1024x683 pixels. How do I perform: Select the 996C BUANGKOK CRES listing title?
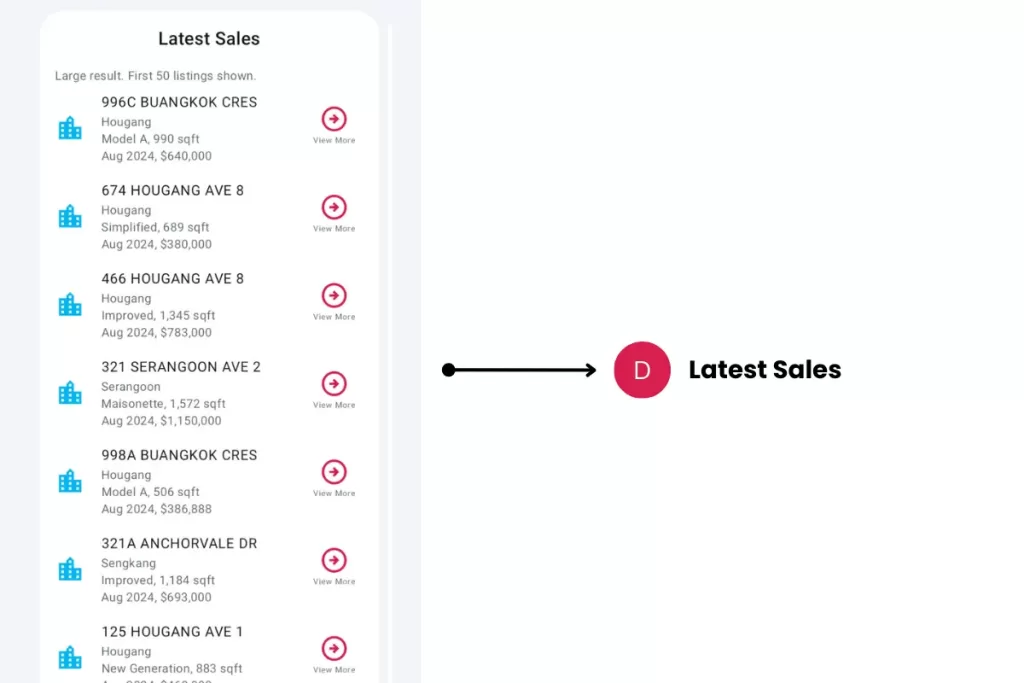(179, 102)
